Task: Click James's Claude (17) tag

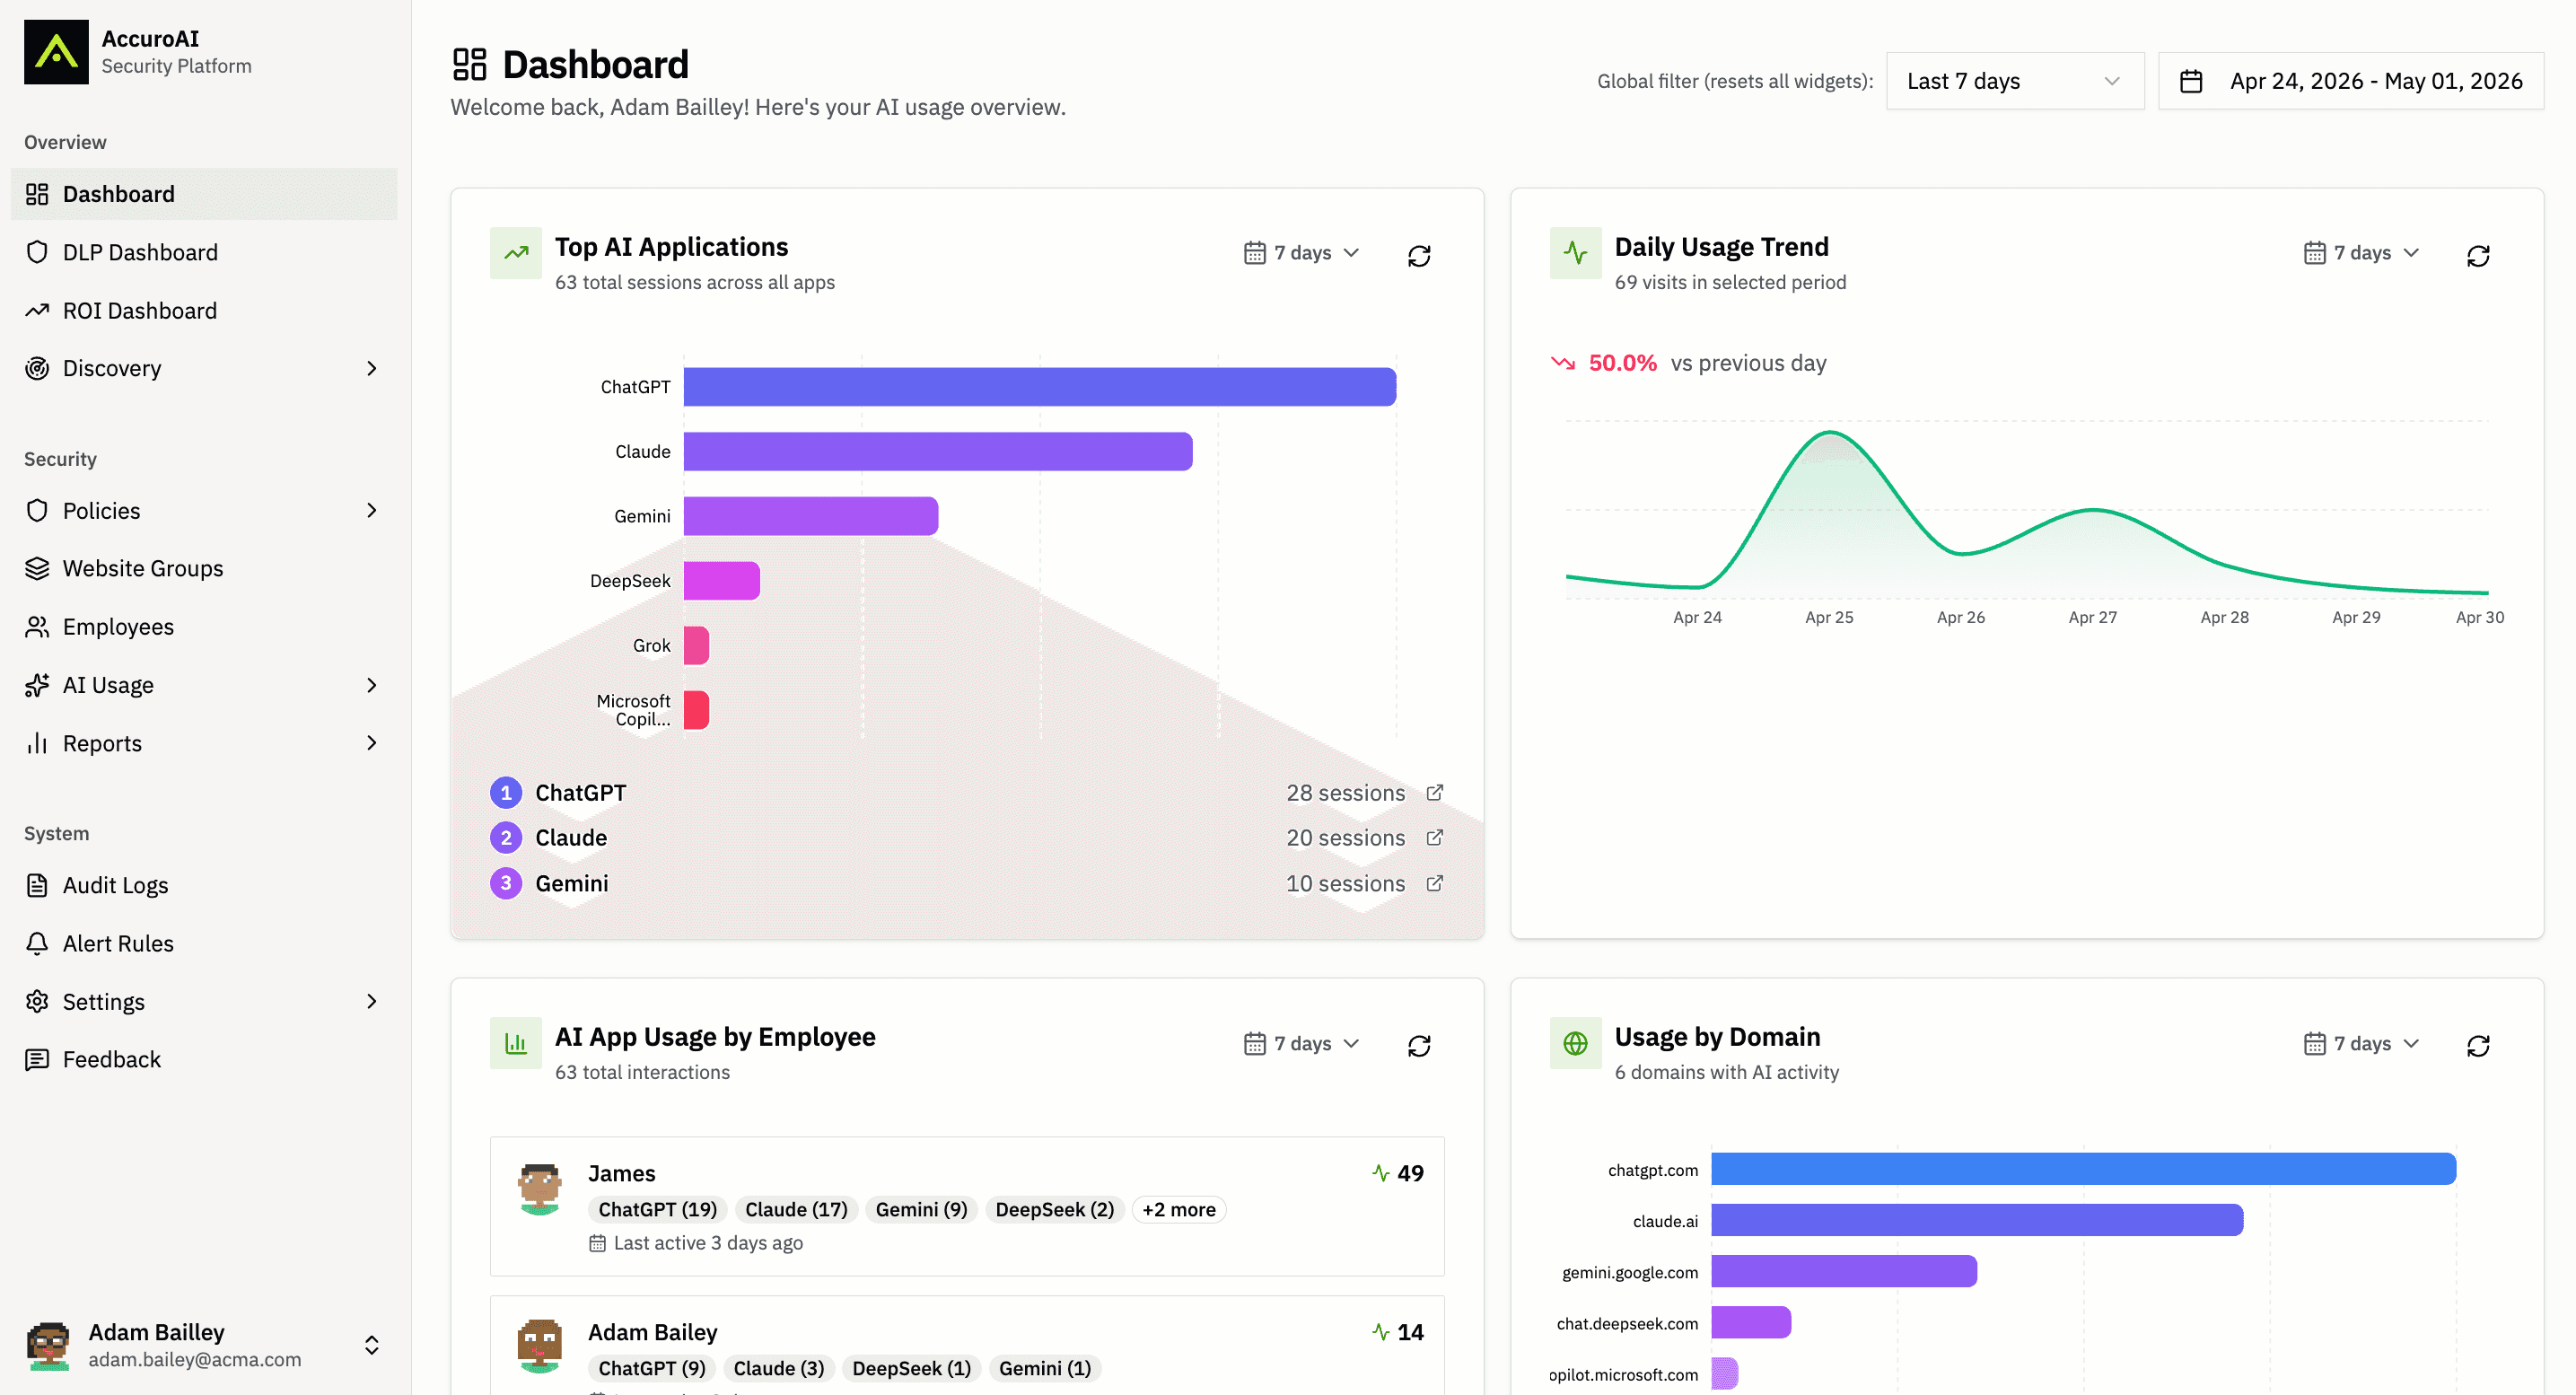Action: coord(796,1209)
